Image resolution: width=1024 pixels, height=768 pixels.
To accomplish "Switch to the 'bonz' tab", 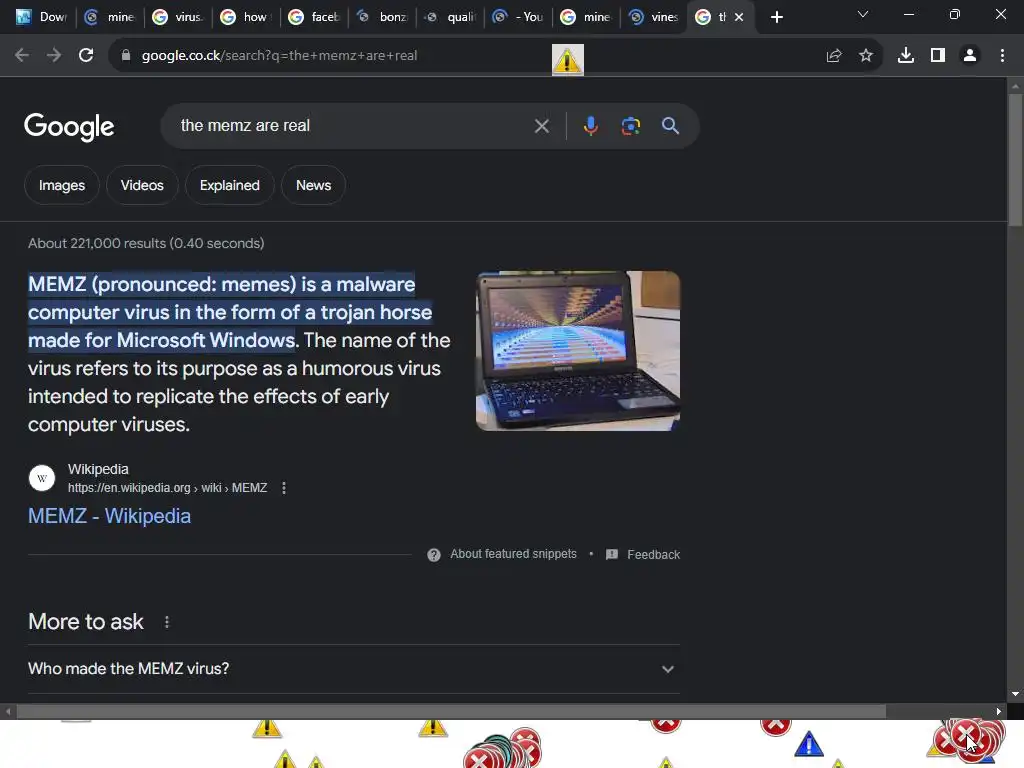I will point(381,17).
